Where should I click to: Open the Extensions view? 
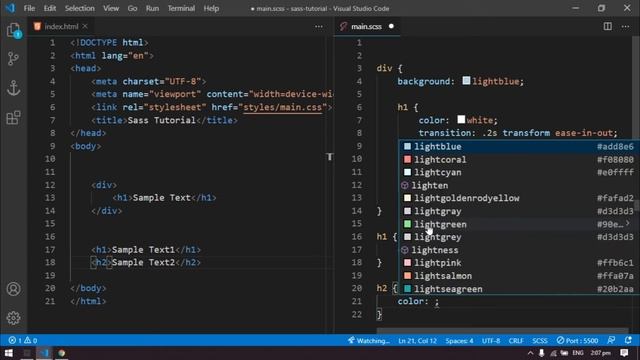tap(13, 118)
